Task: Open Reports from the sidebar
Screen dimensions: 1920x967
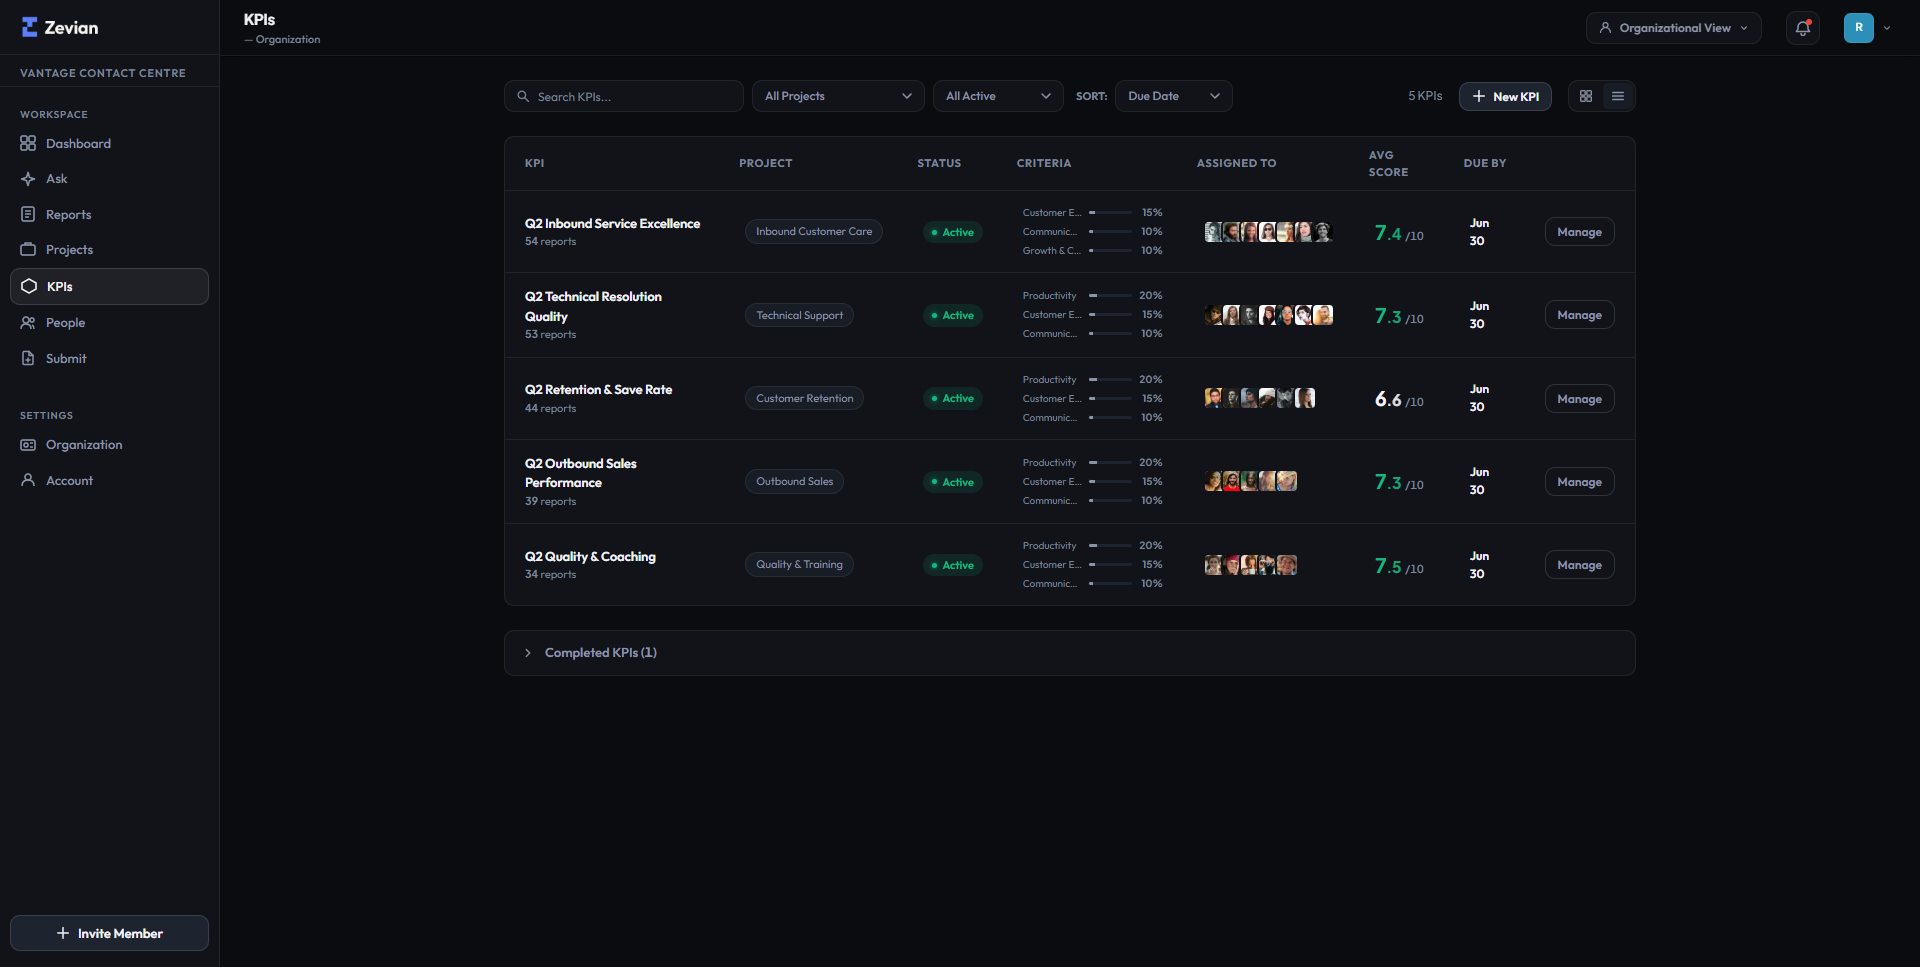Action: click(x=109, y=214)
